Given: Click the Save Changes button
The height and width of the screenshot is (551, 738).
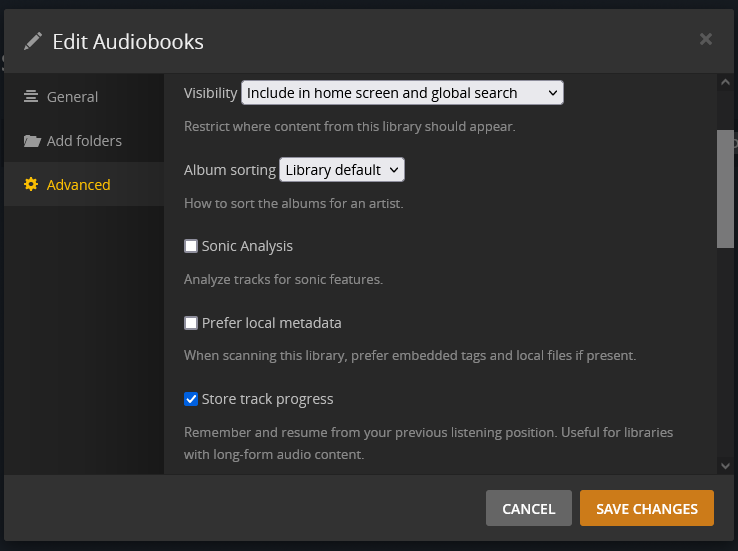Looking at the screenshot, I should coord(646,508).
